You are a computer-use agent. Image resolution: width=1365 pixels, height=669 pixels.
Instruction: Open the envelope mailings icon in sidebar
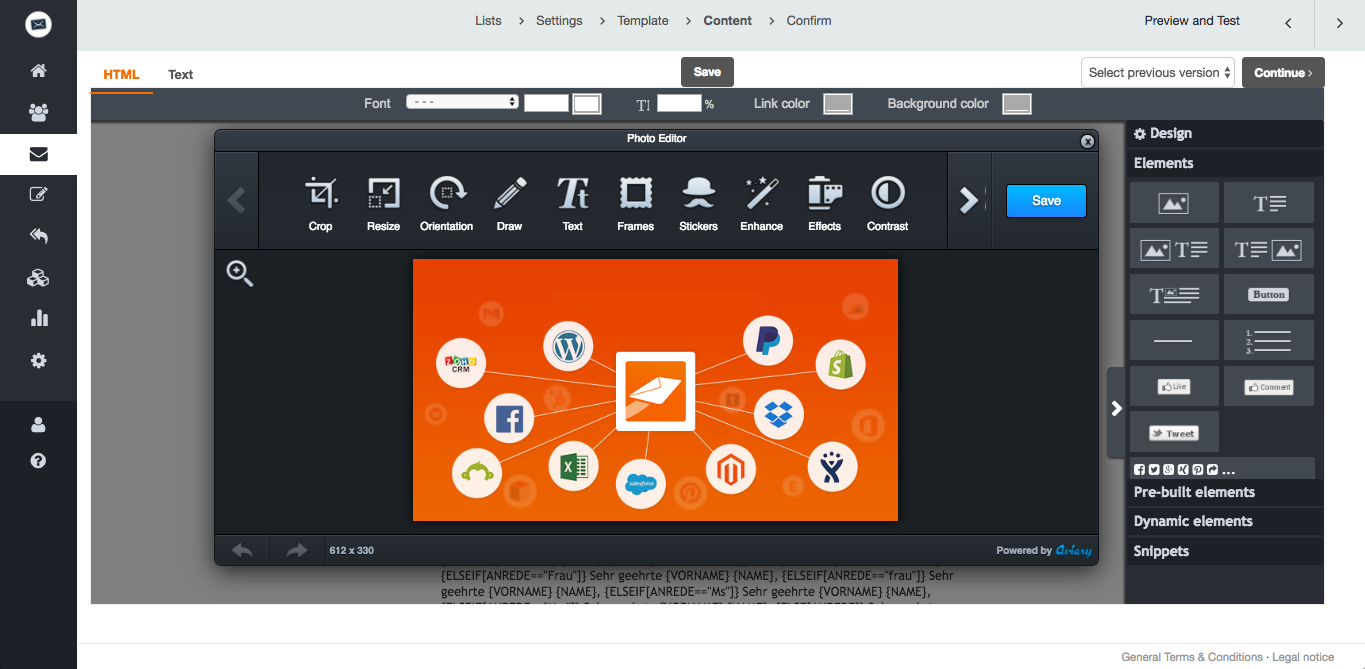[x=38, y=154]
